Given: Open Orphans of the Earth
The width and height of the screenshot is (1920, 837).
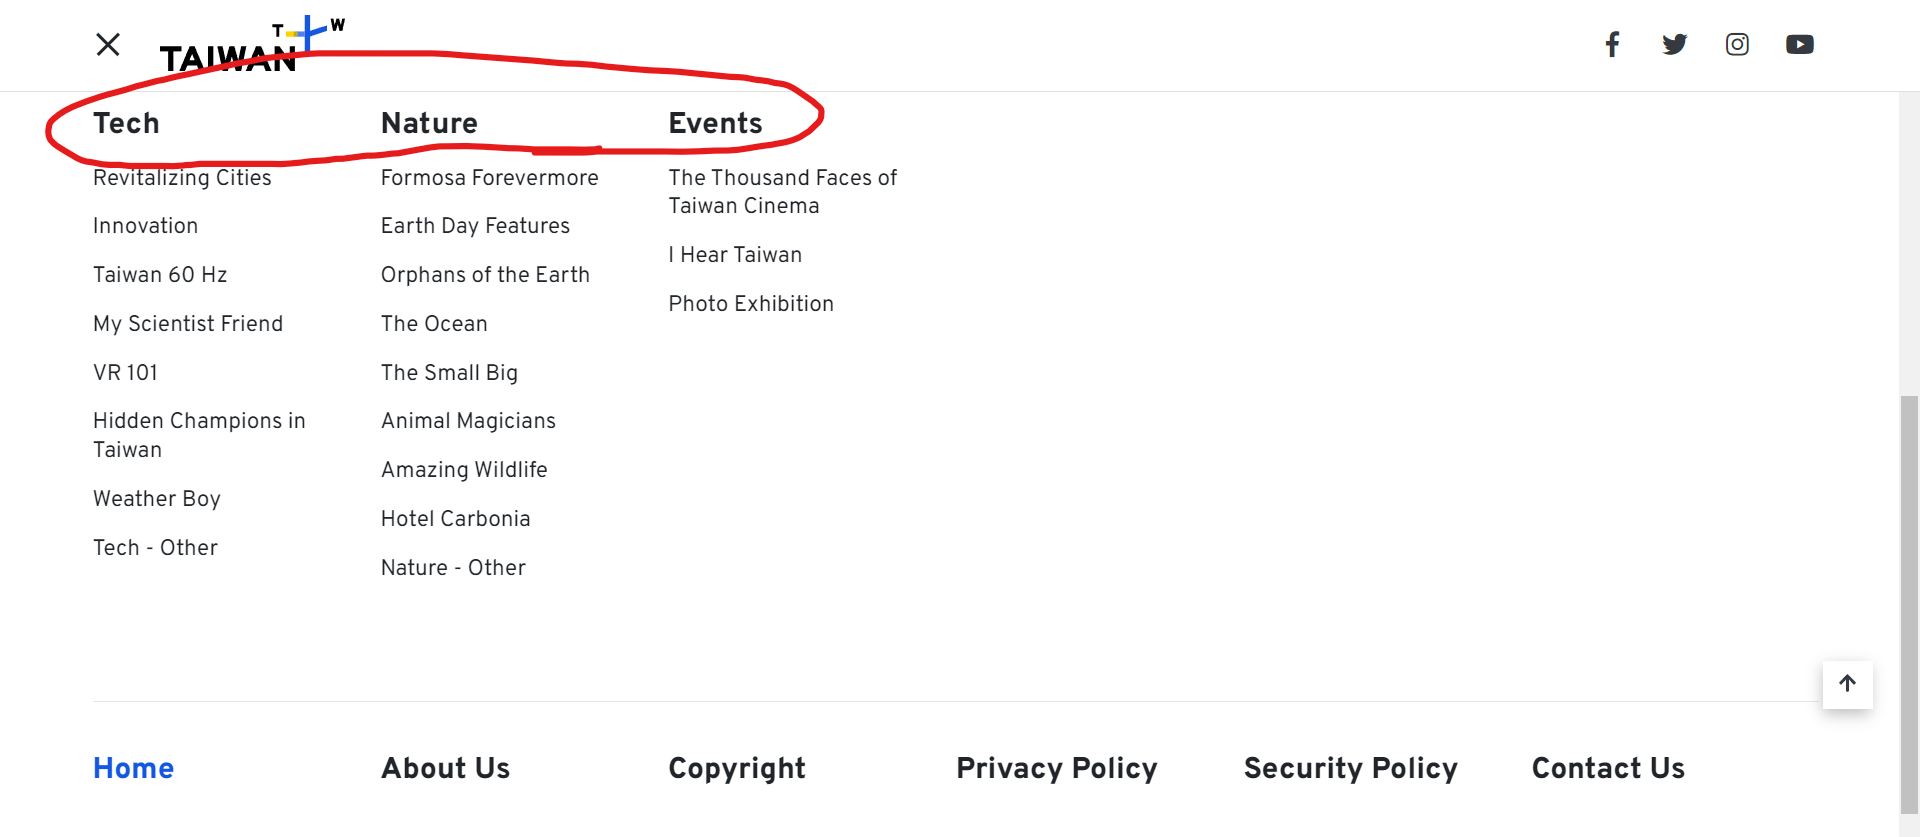Looking at the screenshot, I should [x=485, y=274].
